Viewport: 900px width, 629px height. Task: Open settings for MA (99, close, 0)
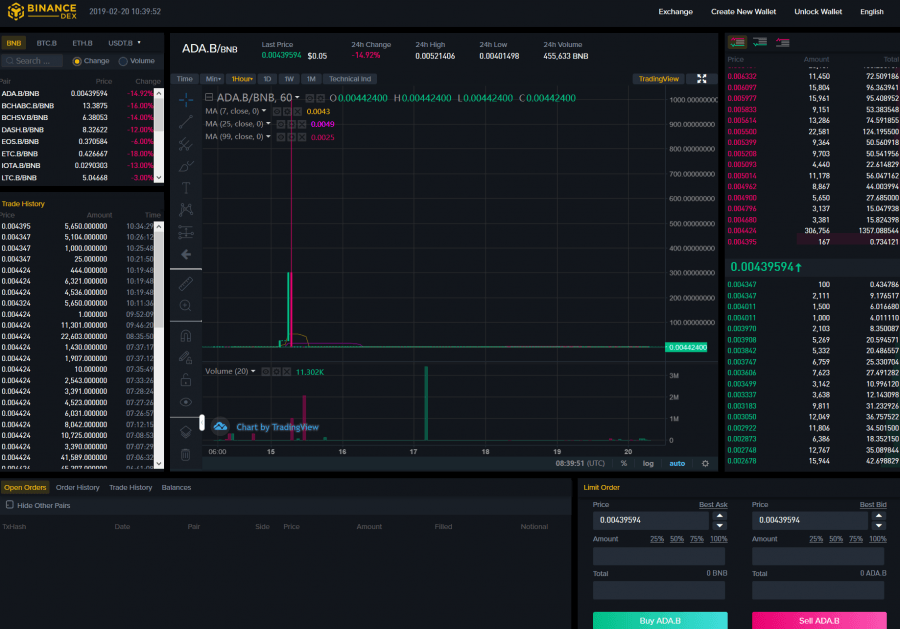(x=291, y=137)
